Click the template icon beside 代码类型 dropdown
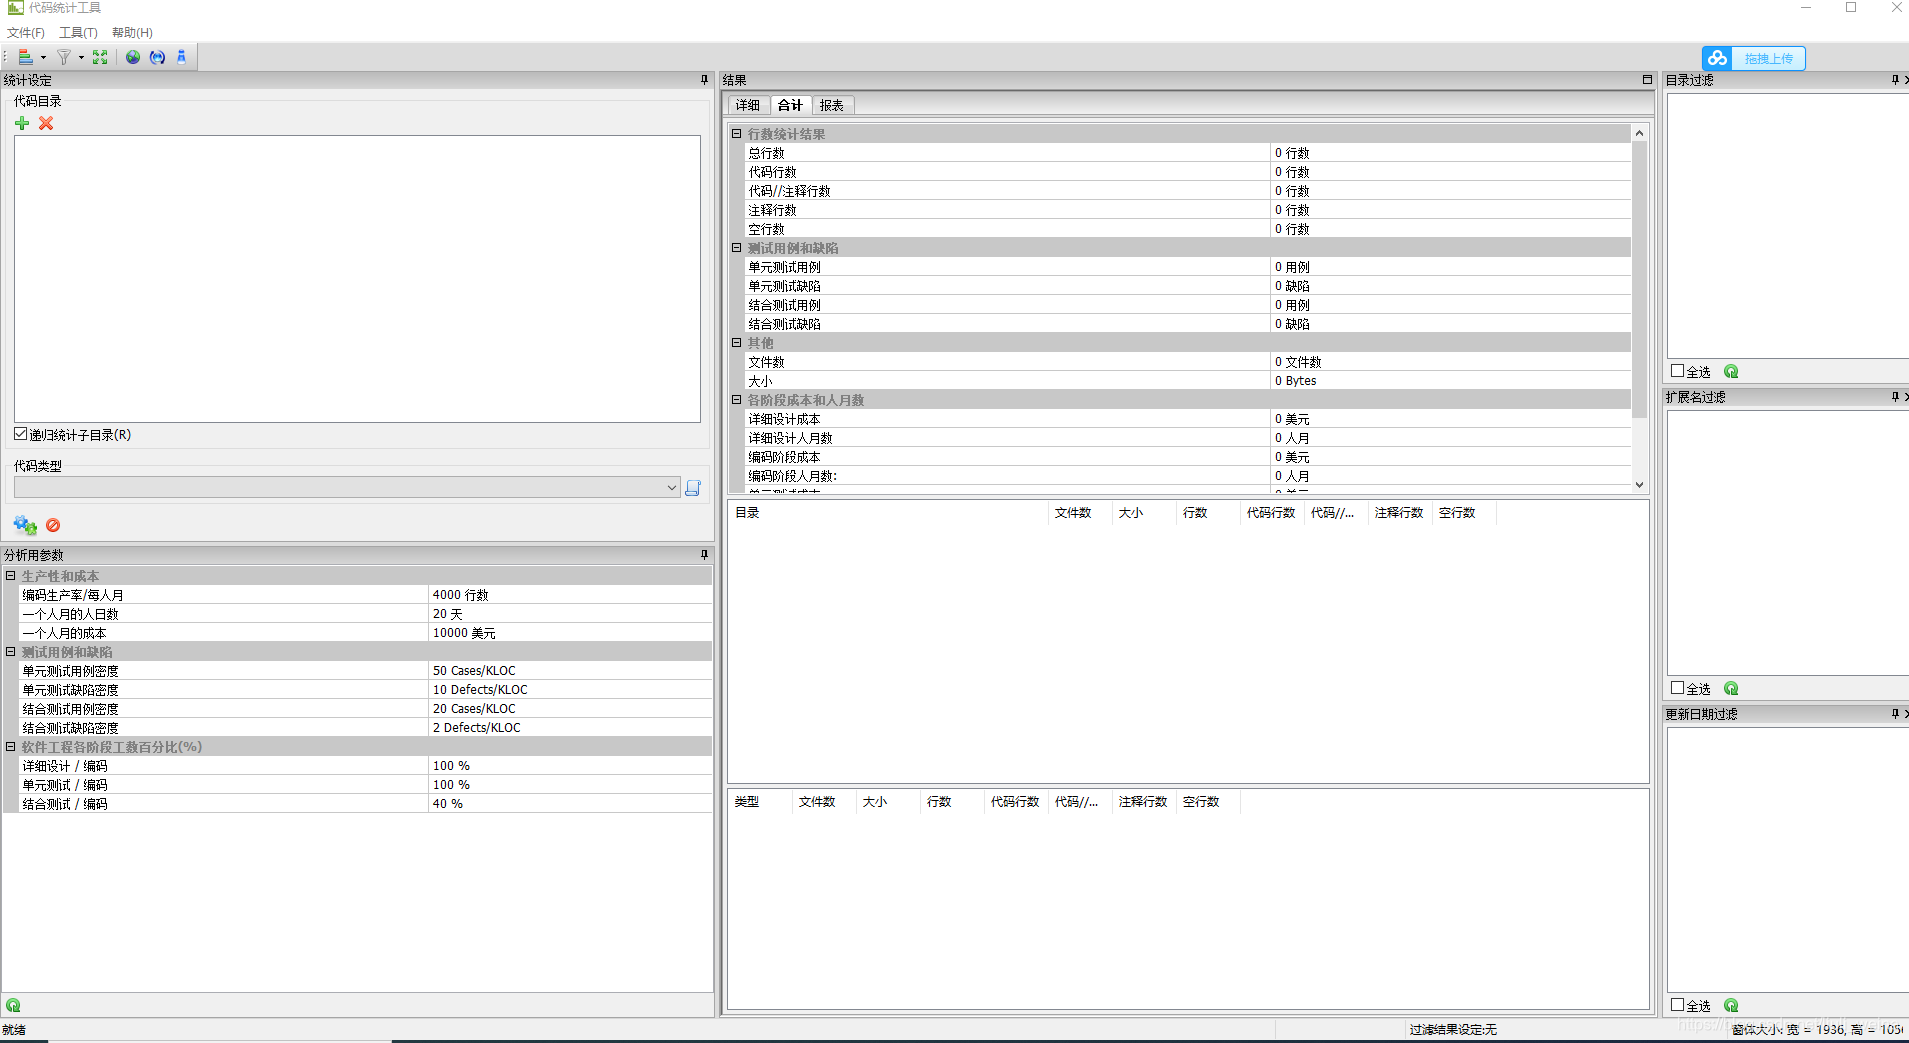Screen dimensions: 1909x1043 (x=693, y=487)
